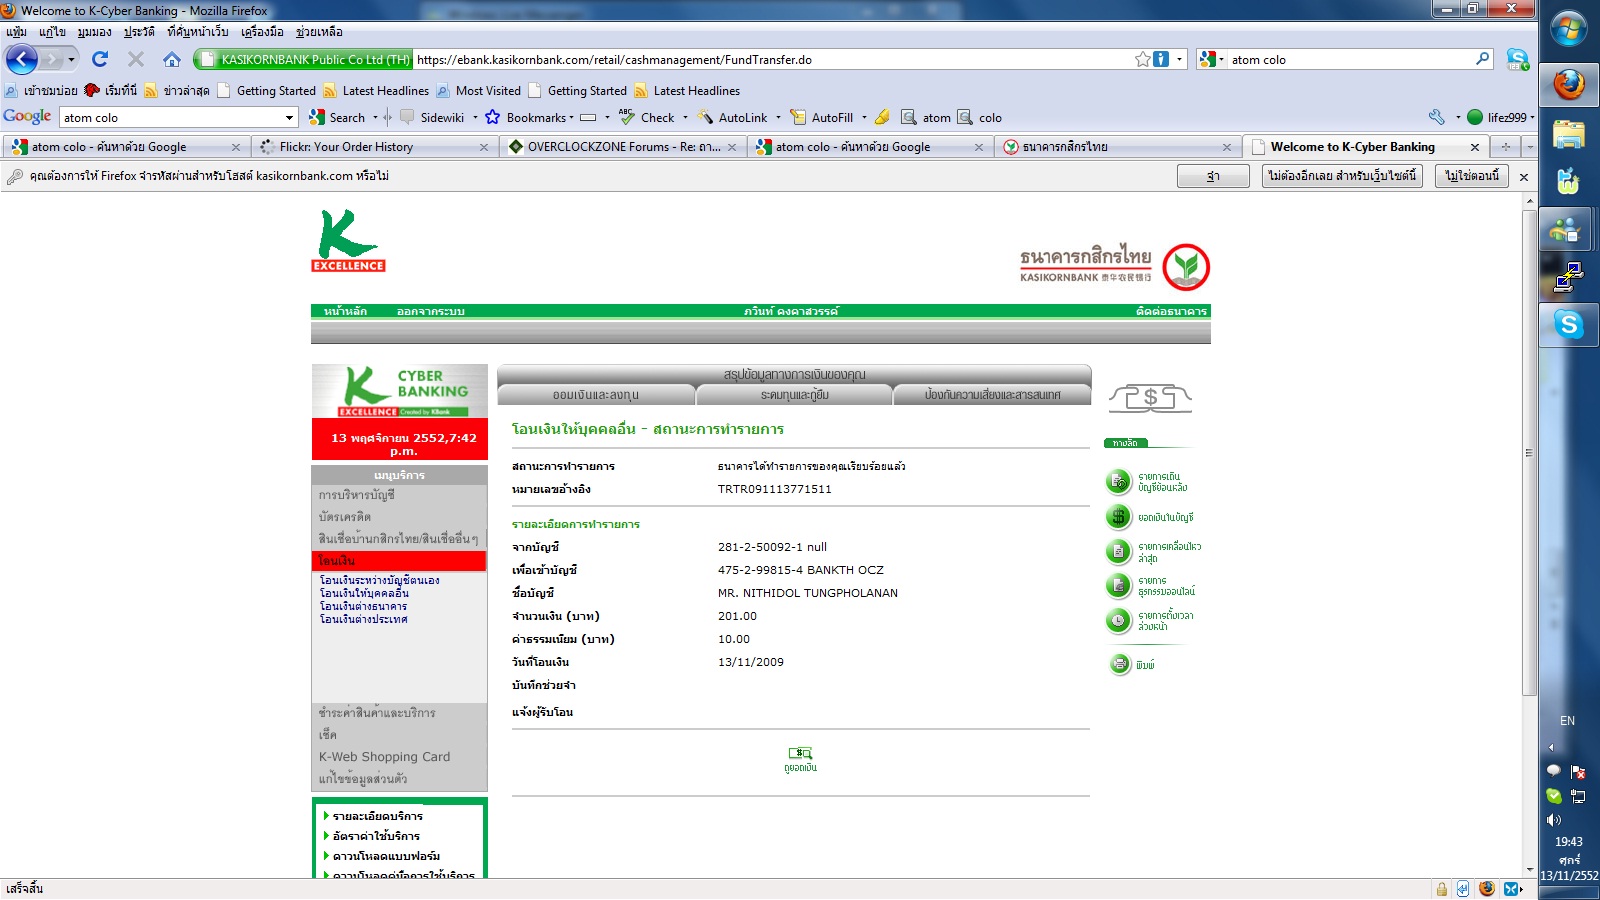Open the ประวัติ (History) menu
Screen dimensions: 1600x900
click(139, 32)
